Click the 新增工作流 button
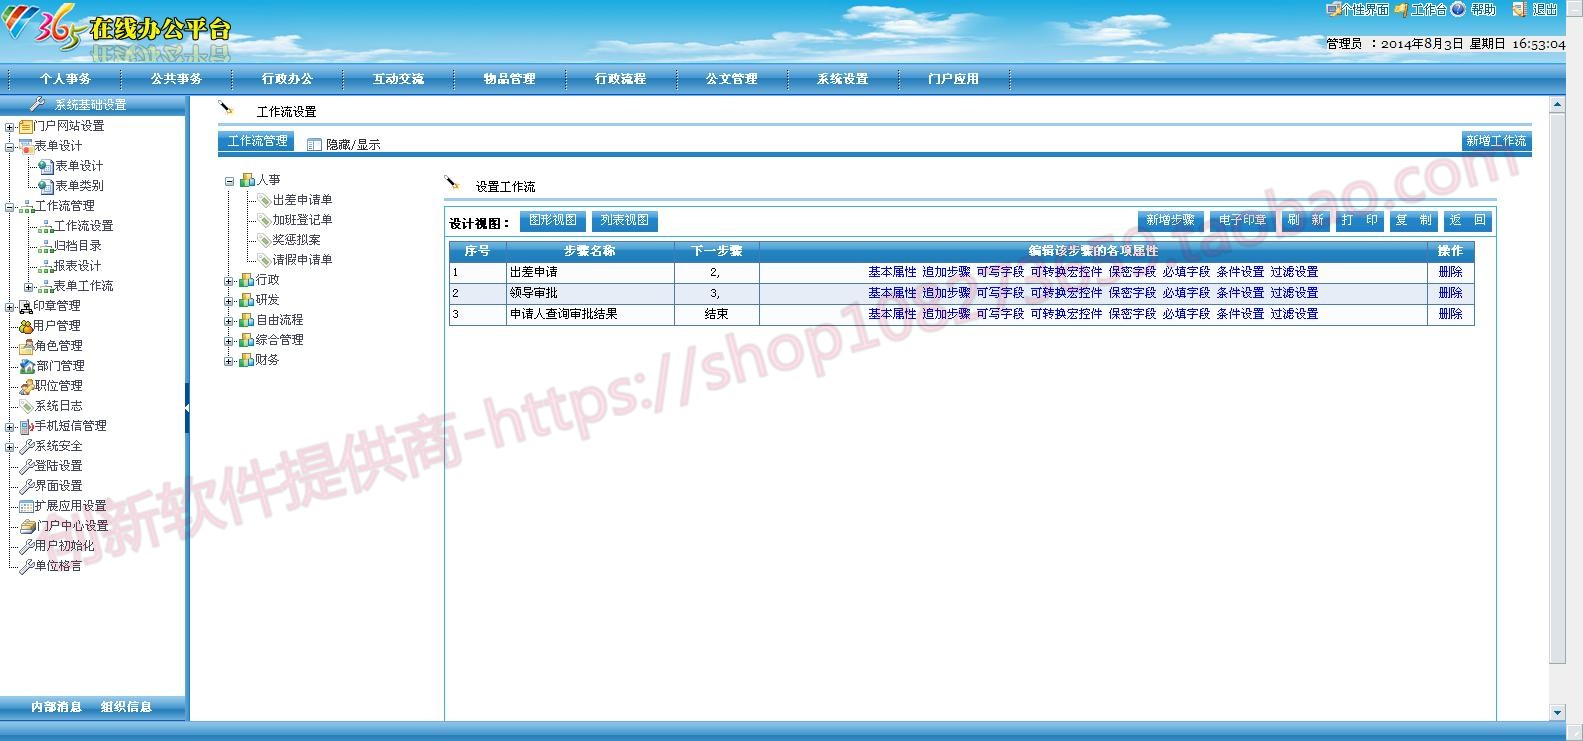The width and height of the screenshot is (1583, 741). (1496, 142)
